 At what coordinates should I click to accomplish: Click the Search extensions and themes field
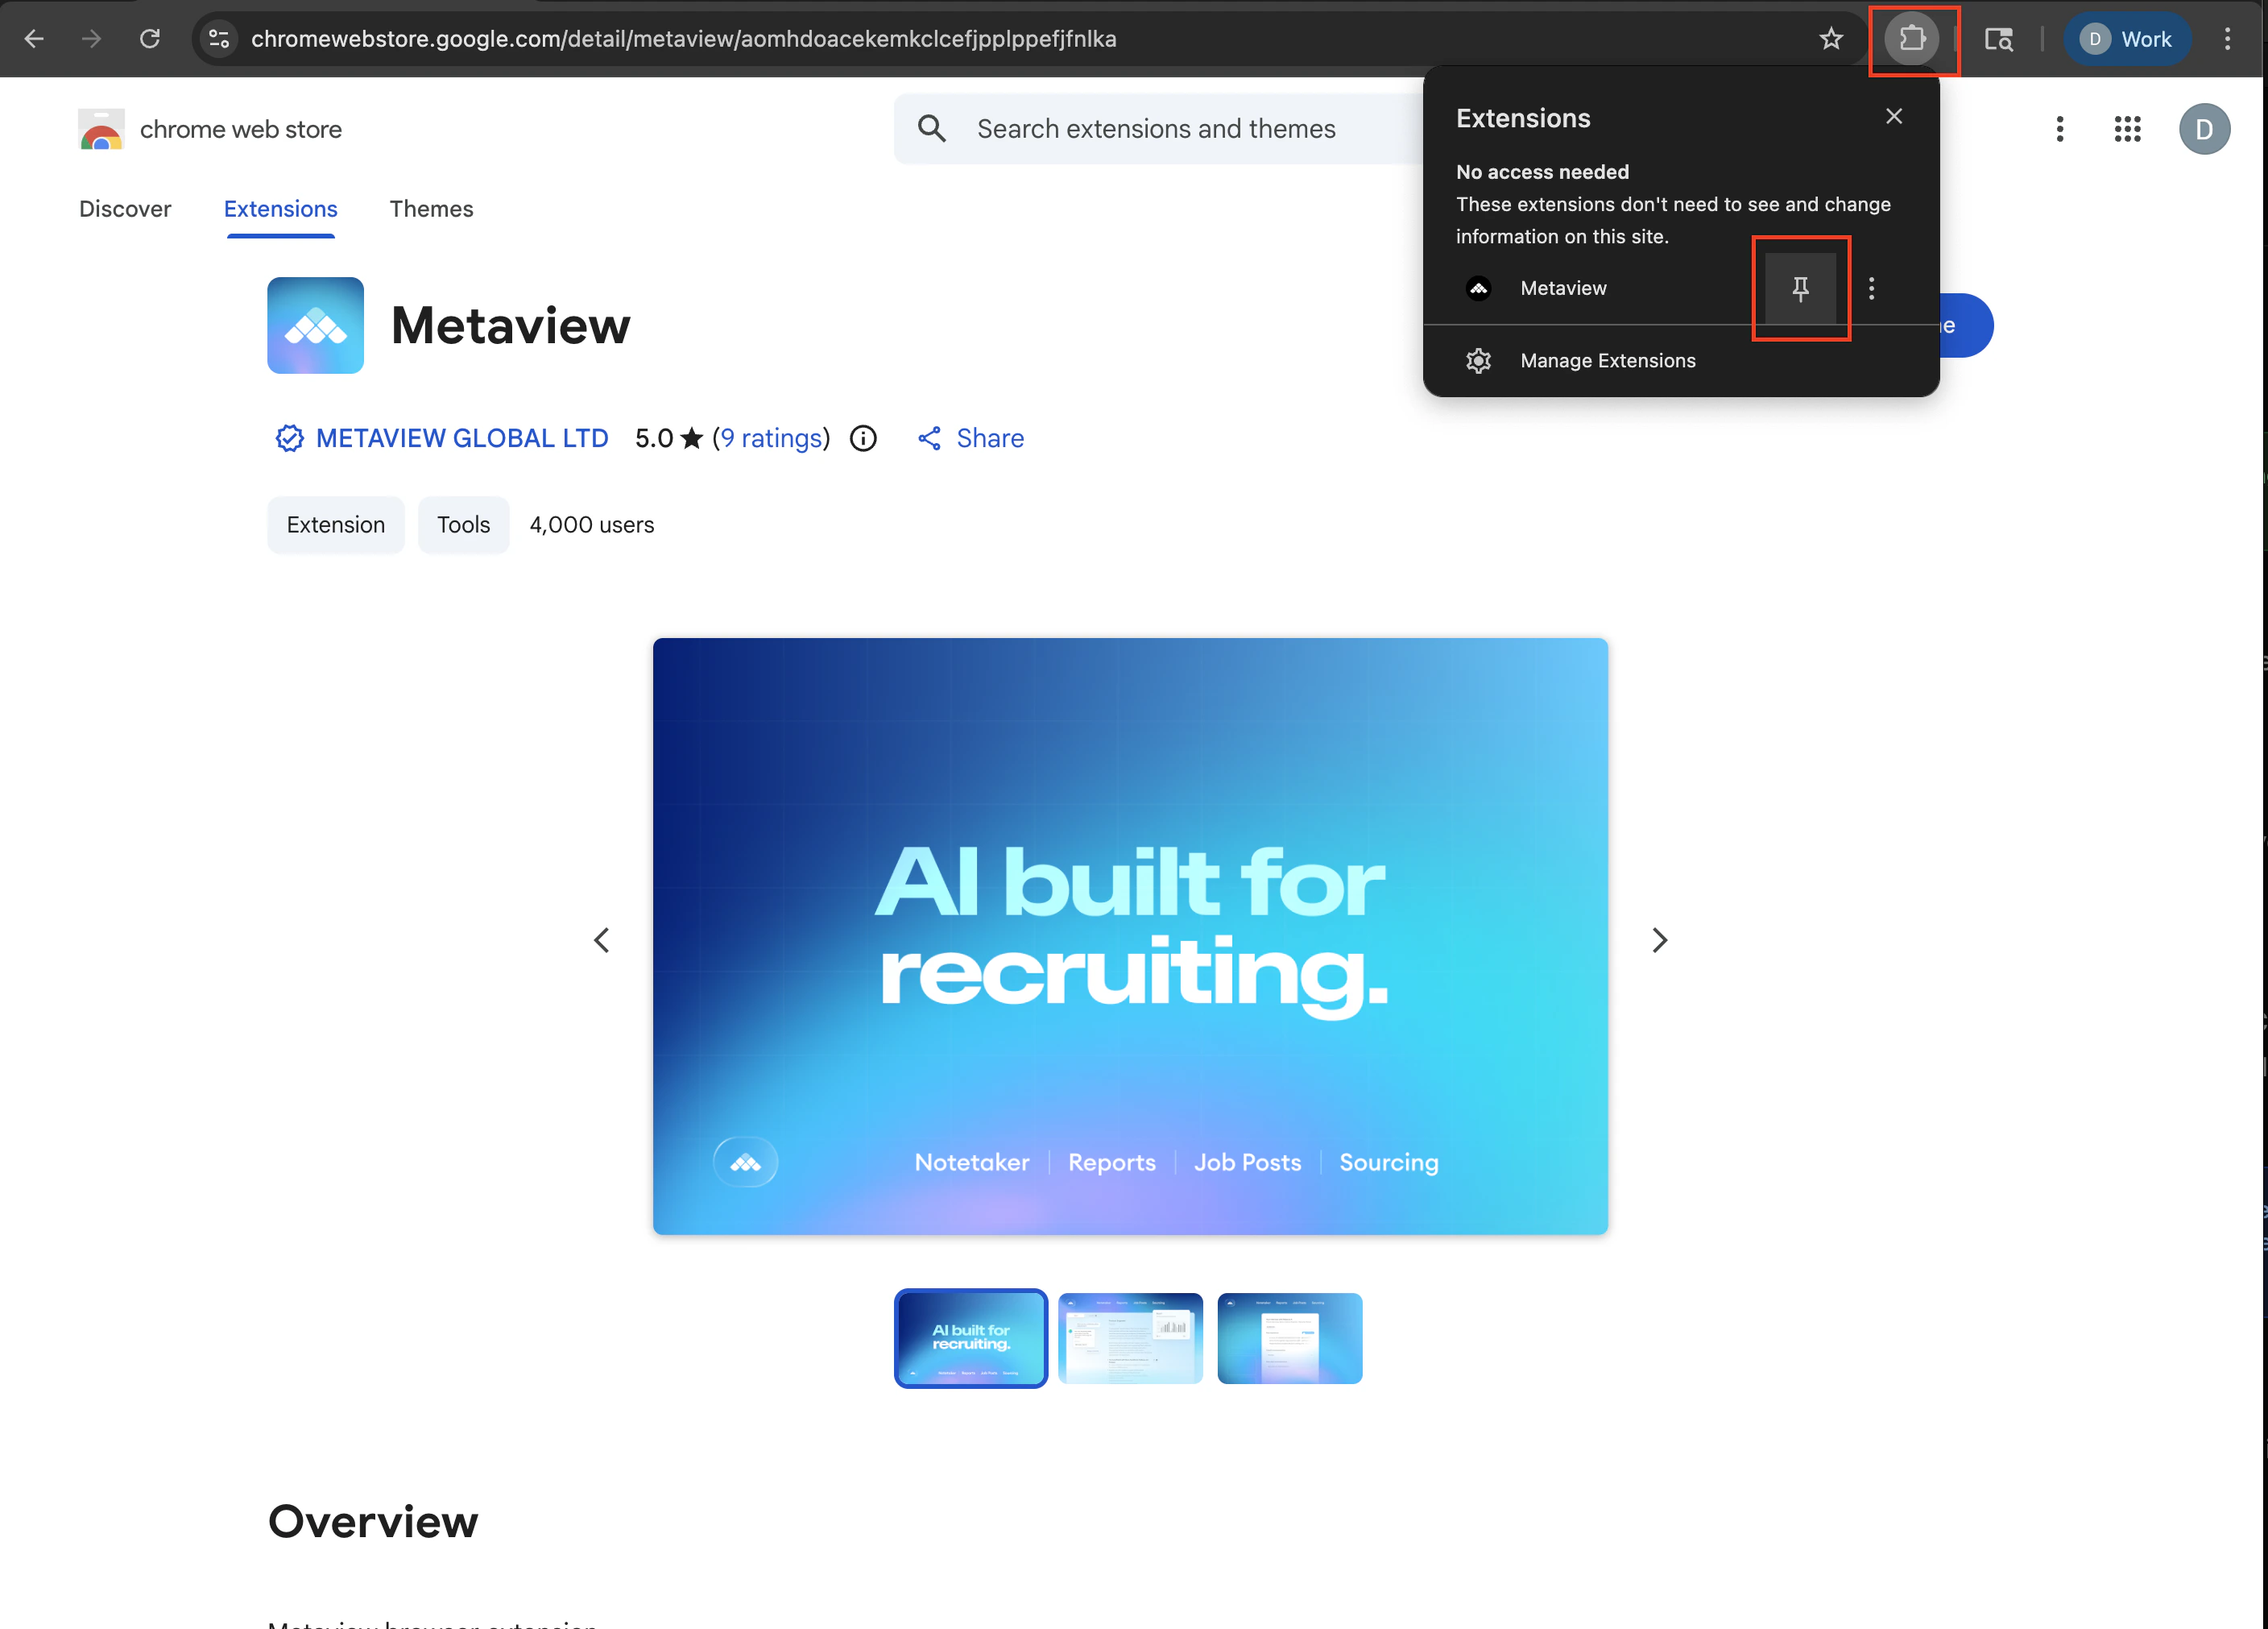[1155, 129]
